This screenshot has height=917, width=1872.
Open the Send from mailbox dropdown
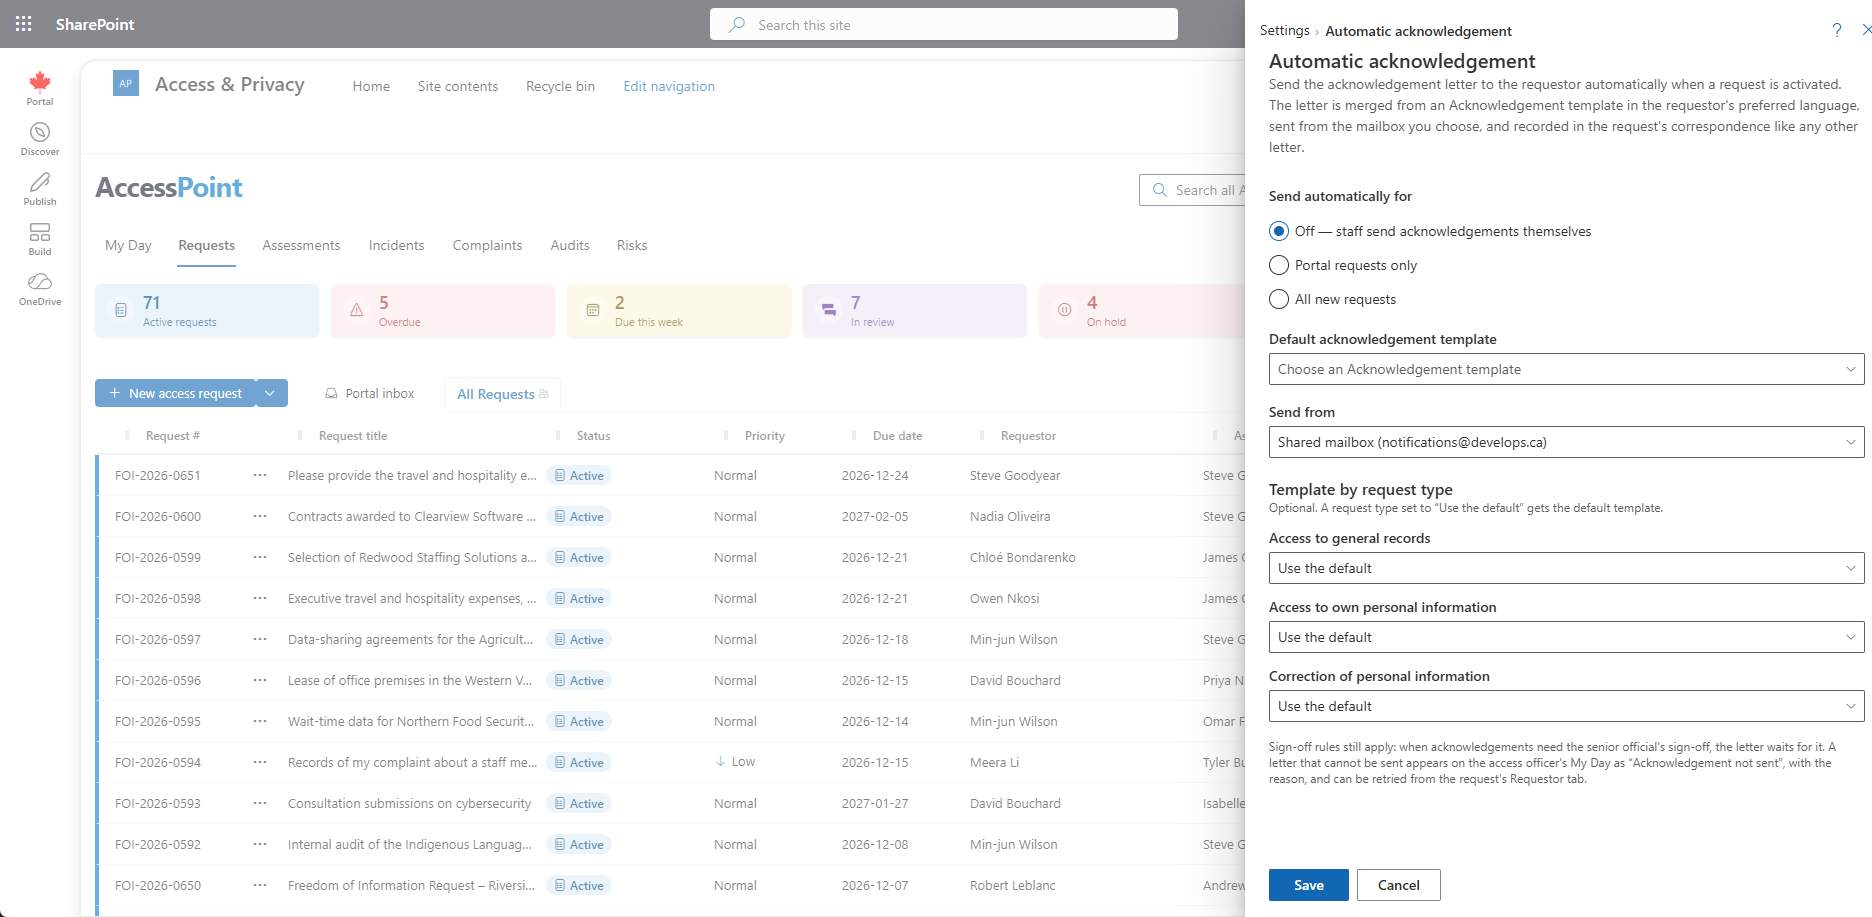point(1566,442)
